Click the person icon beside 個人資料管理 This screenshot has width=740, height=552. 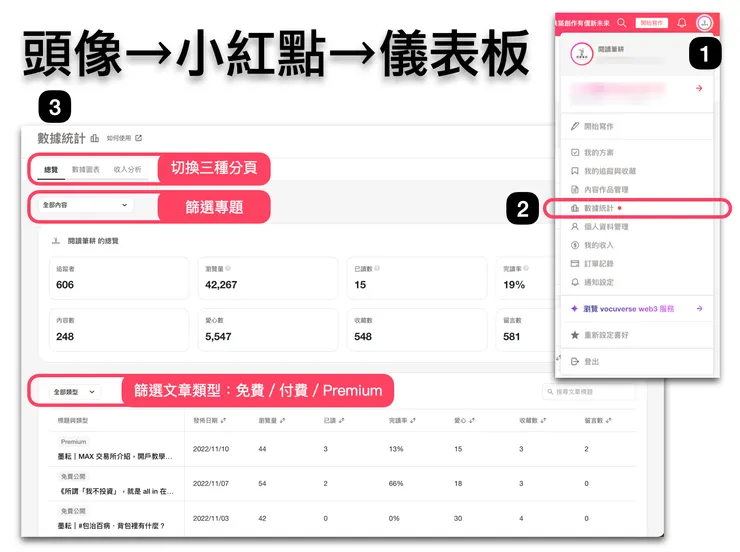[x=575, y=226]
